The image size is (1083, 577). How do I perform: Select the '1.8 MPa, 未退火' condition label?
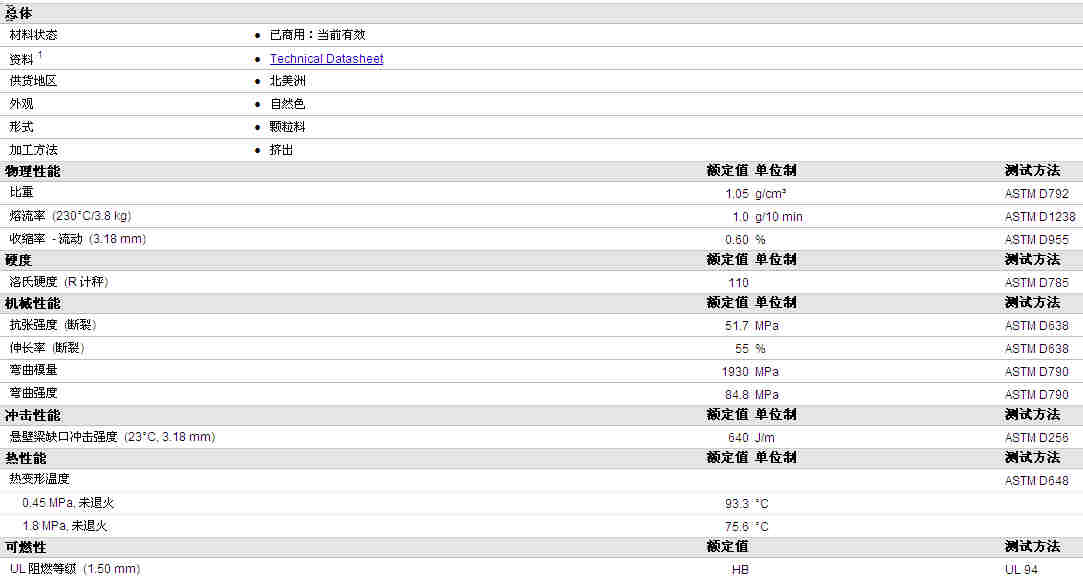coord(65,526)
